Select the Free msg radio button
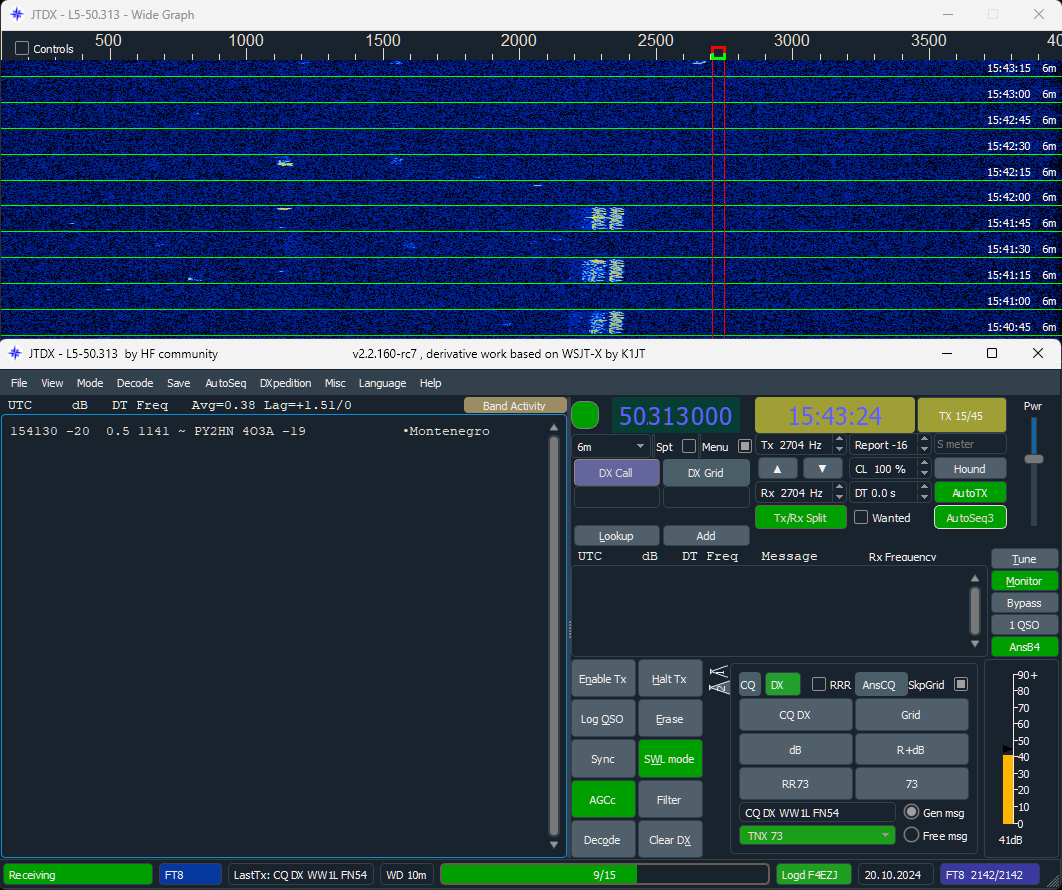 912,835
